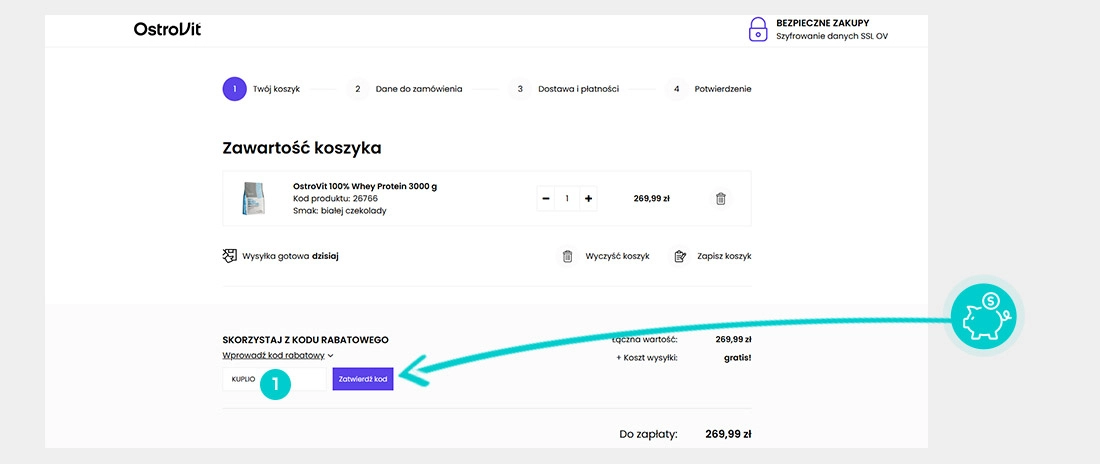Go to step 2 Dane do zamówienia
The height and width of the screenshot is (464, 1100).
click(405, 89)
